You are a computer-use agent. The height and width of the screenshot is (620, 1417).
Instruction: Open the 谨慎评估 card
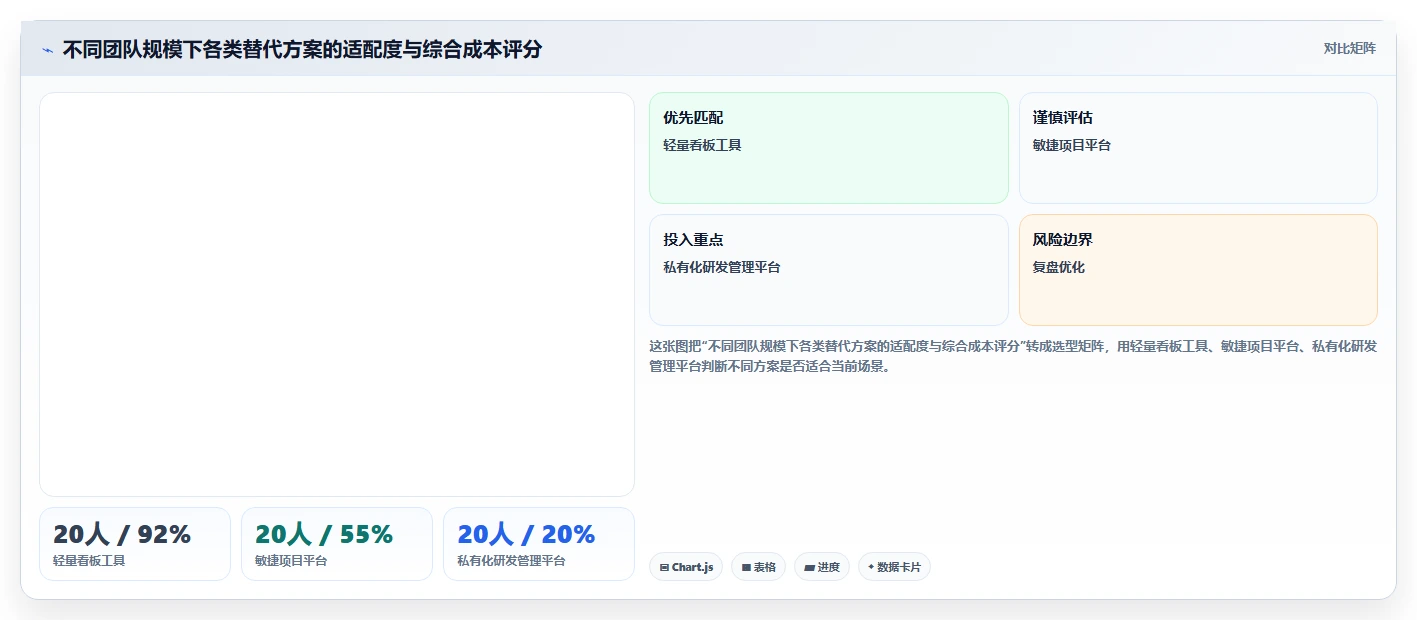tap(1198, 148)
